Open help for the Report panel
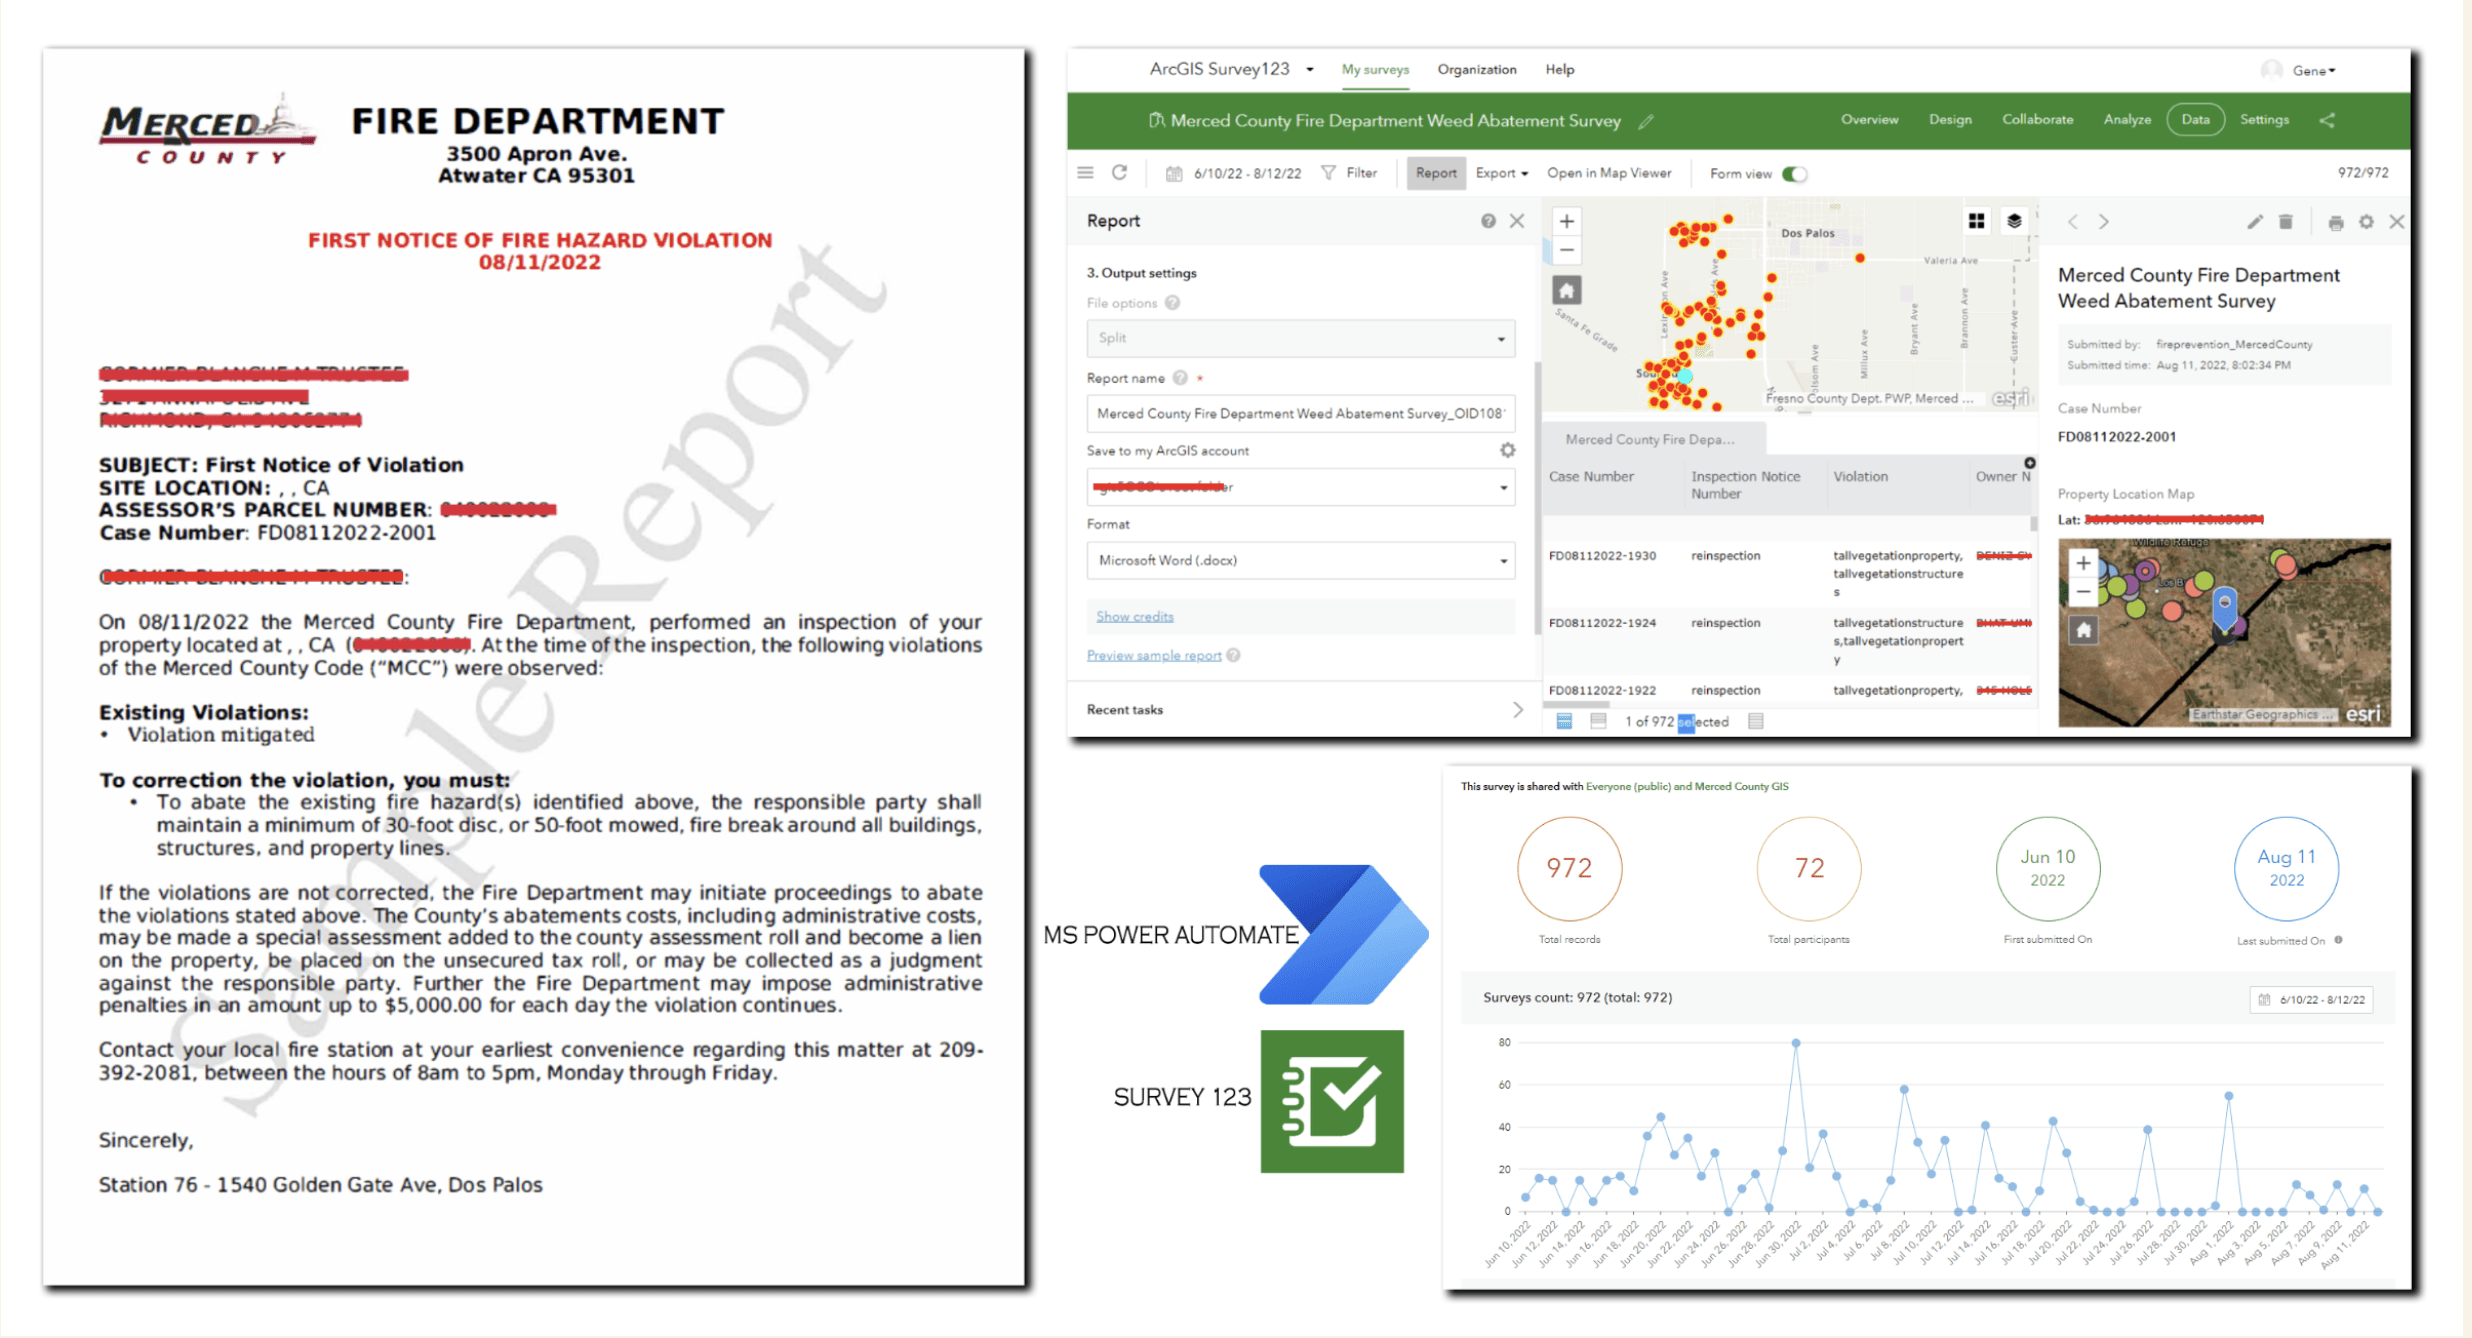Viewport: 2472px width, 1338px height. click(x=1488, y=221)
